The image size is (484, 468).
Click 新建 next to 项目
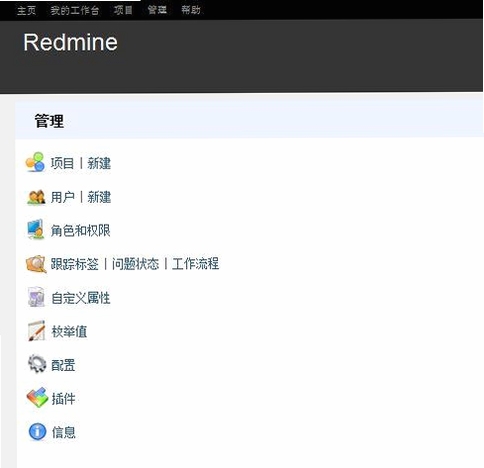(x=99, y=163)
